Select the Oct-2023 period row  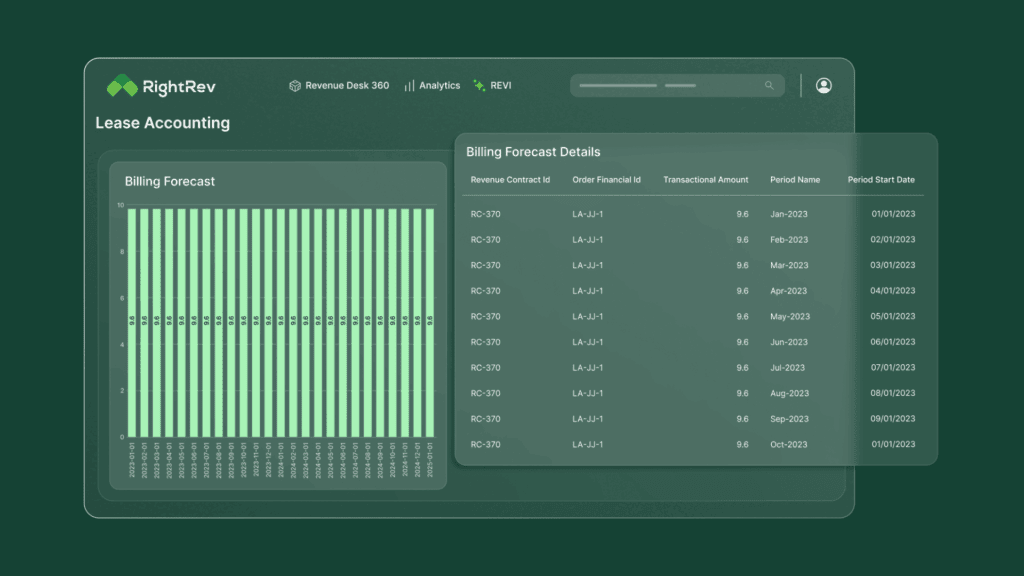(x=788, y=444)
